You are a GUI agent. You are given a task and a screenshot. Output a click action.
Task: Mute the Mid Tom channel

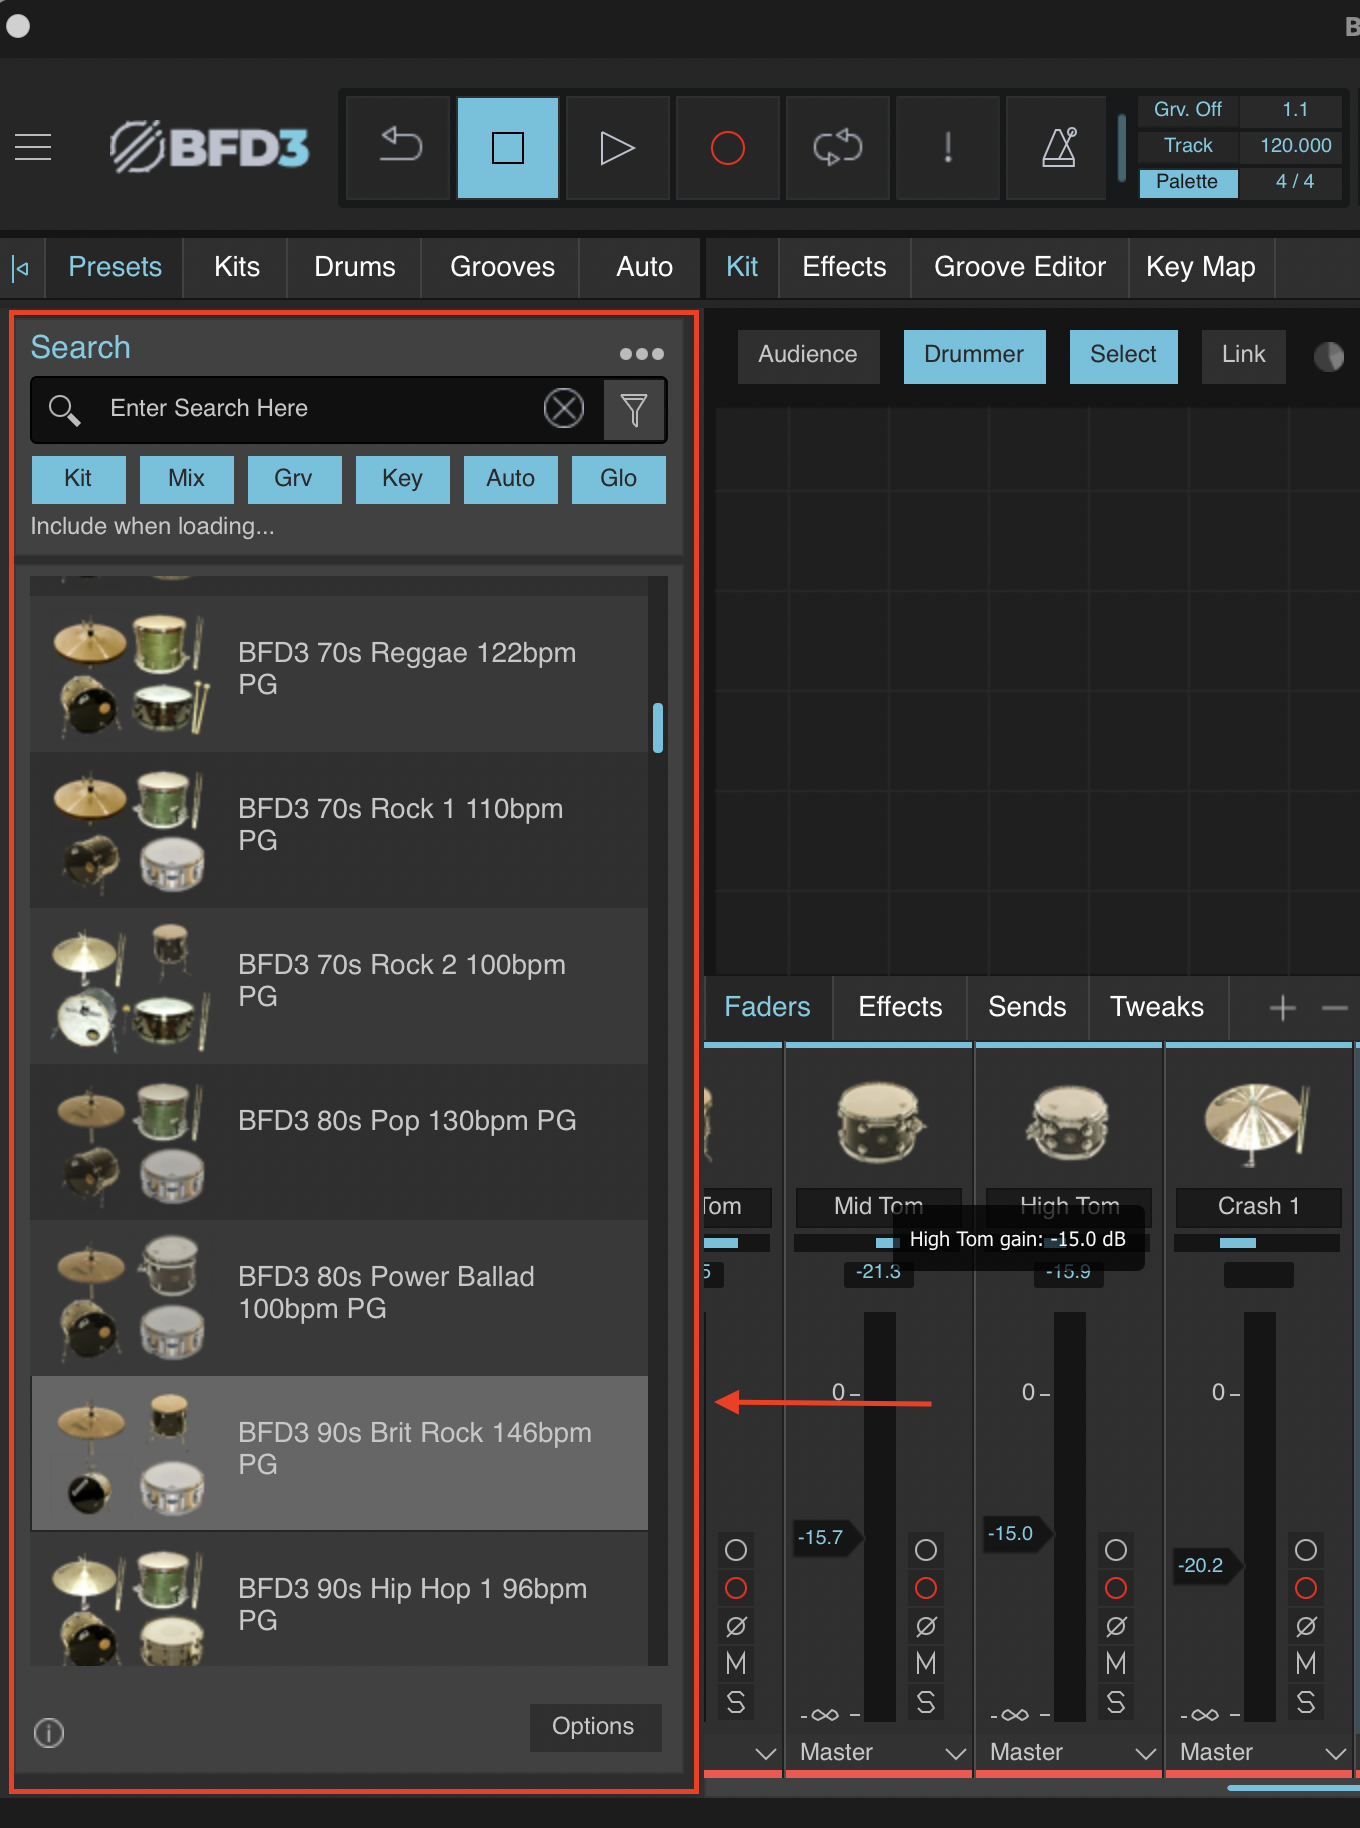tap(926, 1664)
